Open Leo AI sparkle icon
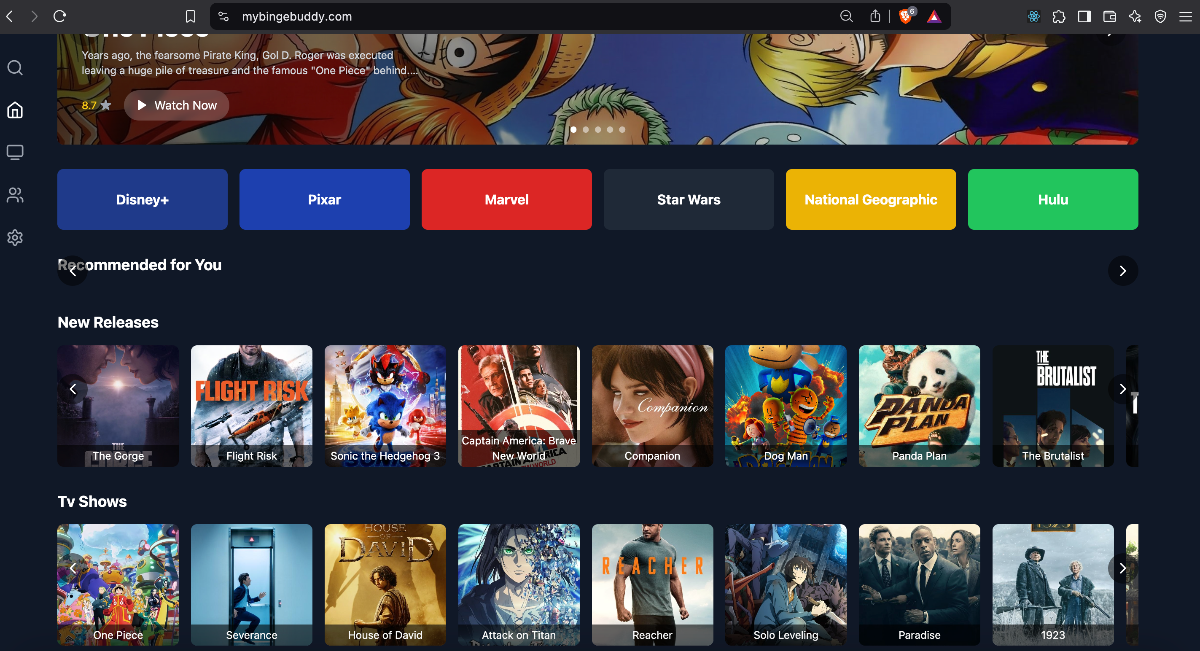 pos(1135,16)
